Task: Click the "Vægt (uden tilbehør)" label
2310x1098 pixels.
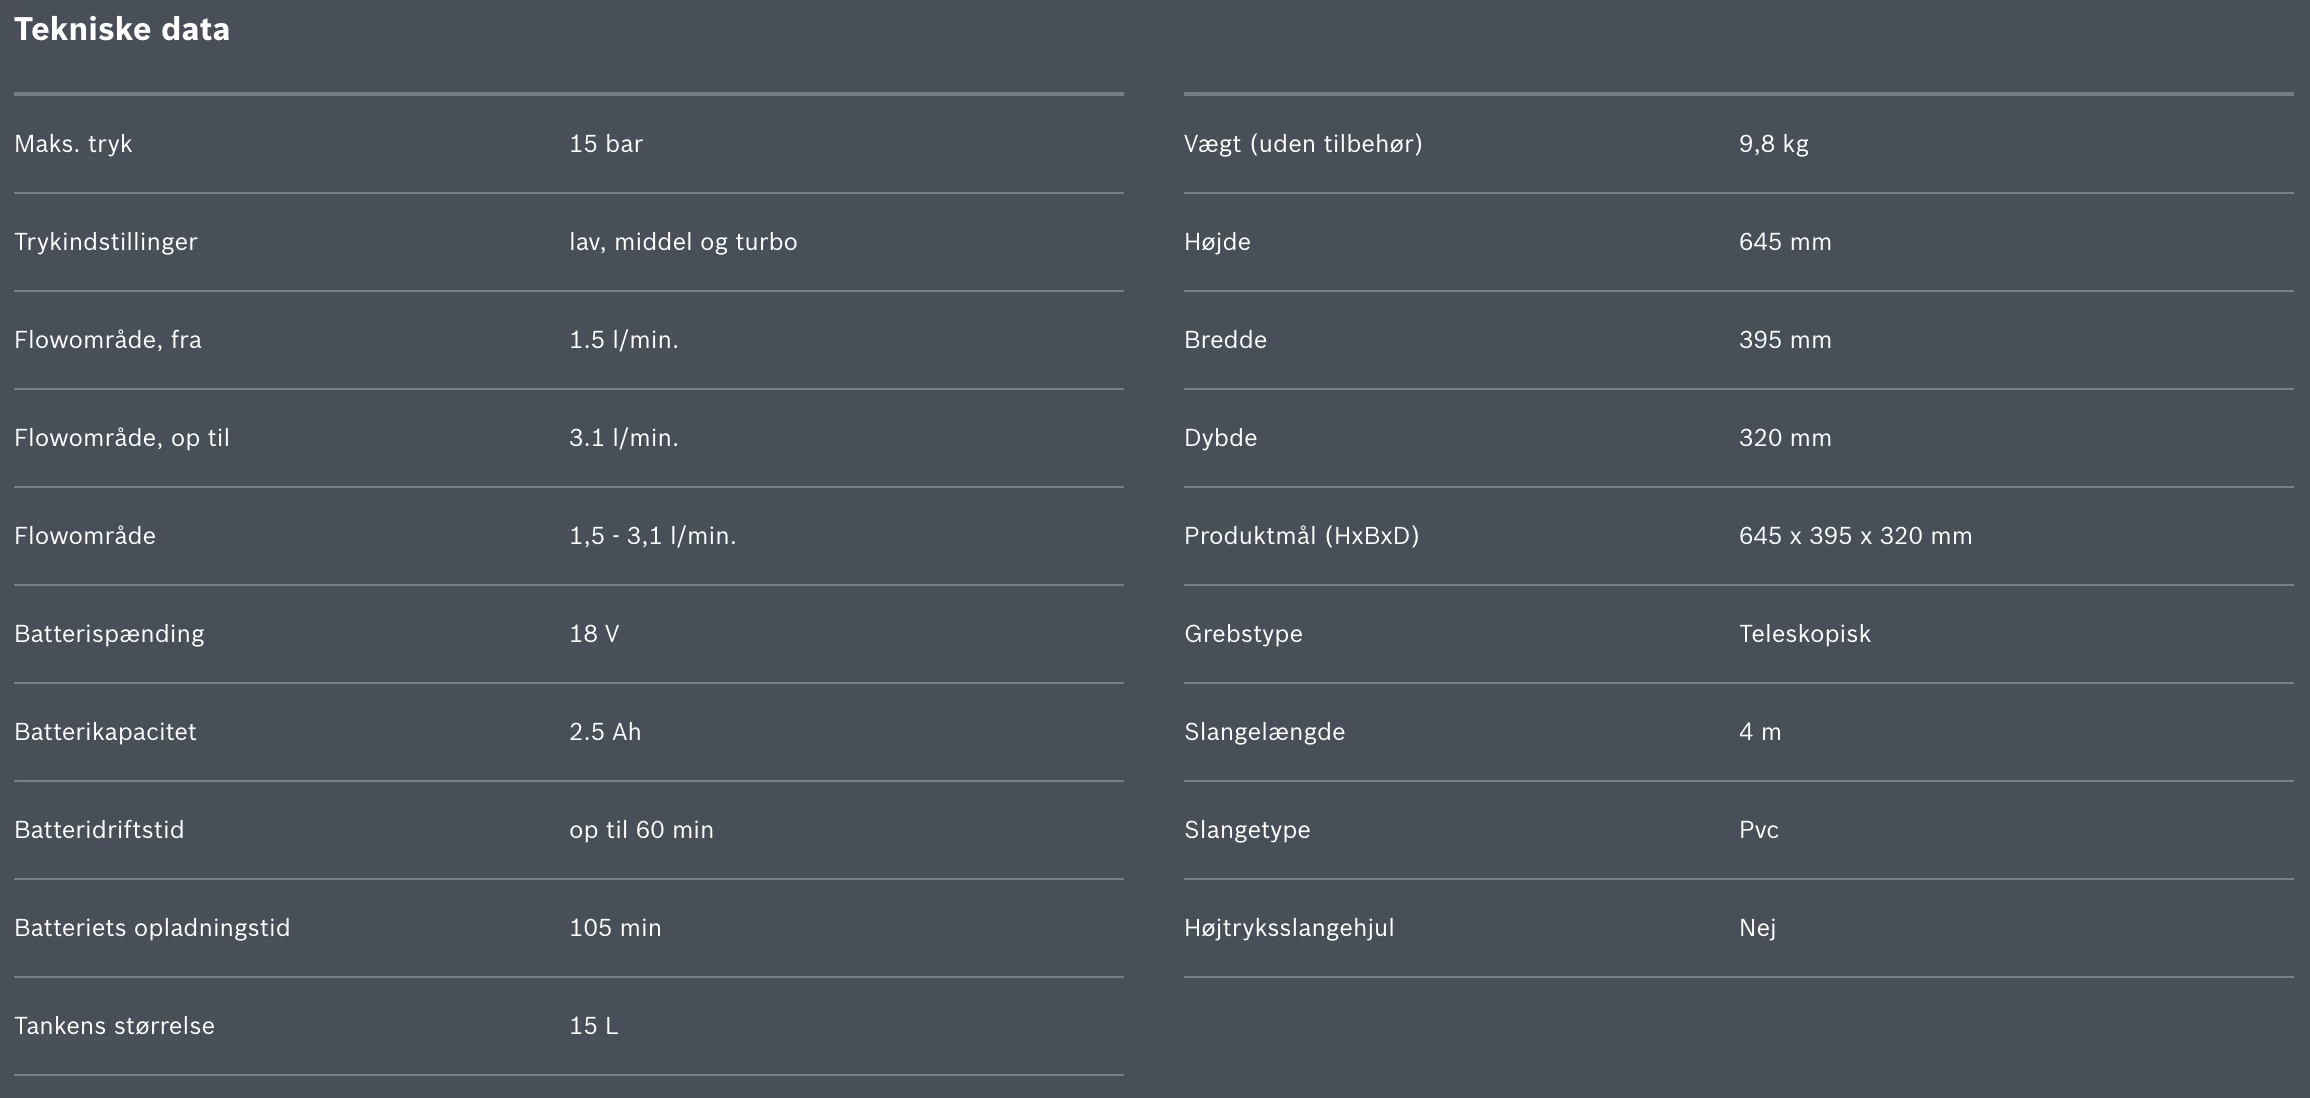Action: point(1303,144)
